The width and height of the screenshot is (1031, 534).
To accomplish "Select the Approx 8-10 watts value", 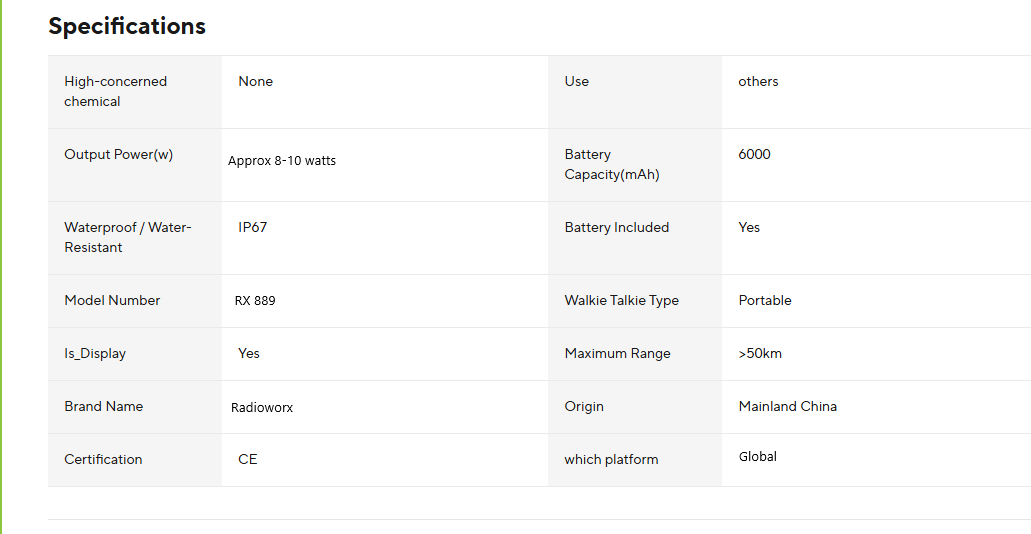I will (x=282, y=161).
